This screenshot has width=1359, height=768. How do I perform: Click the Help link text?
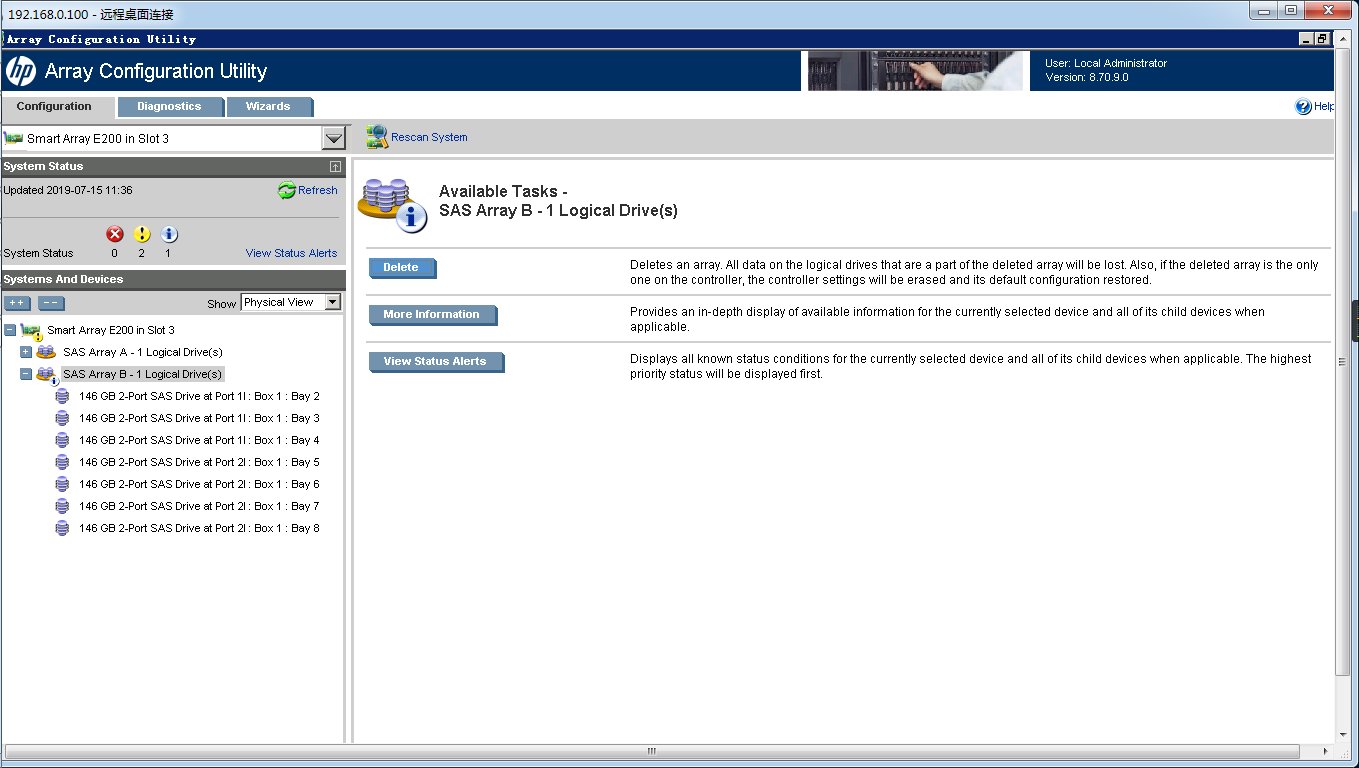pyautogui.click(x=1324, y=106)
